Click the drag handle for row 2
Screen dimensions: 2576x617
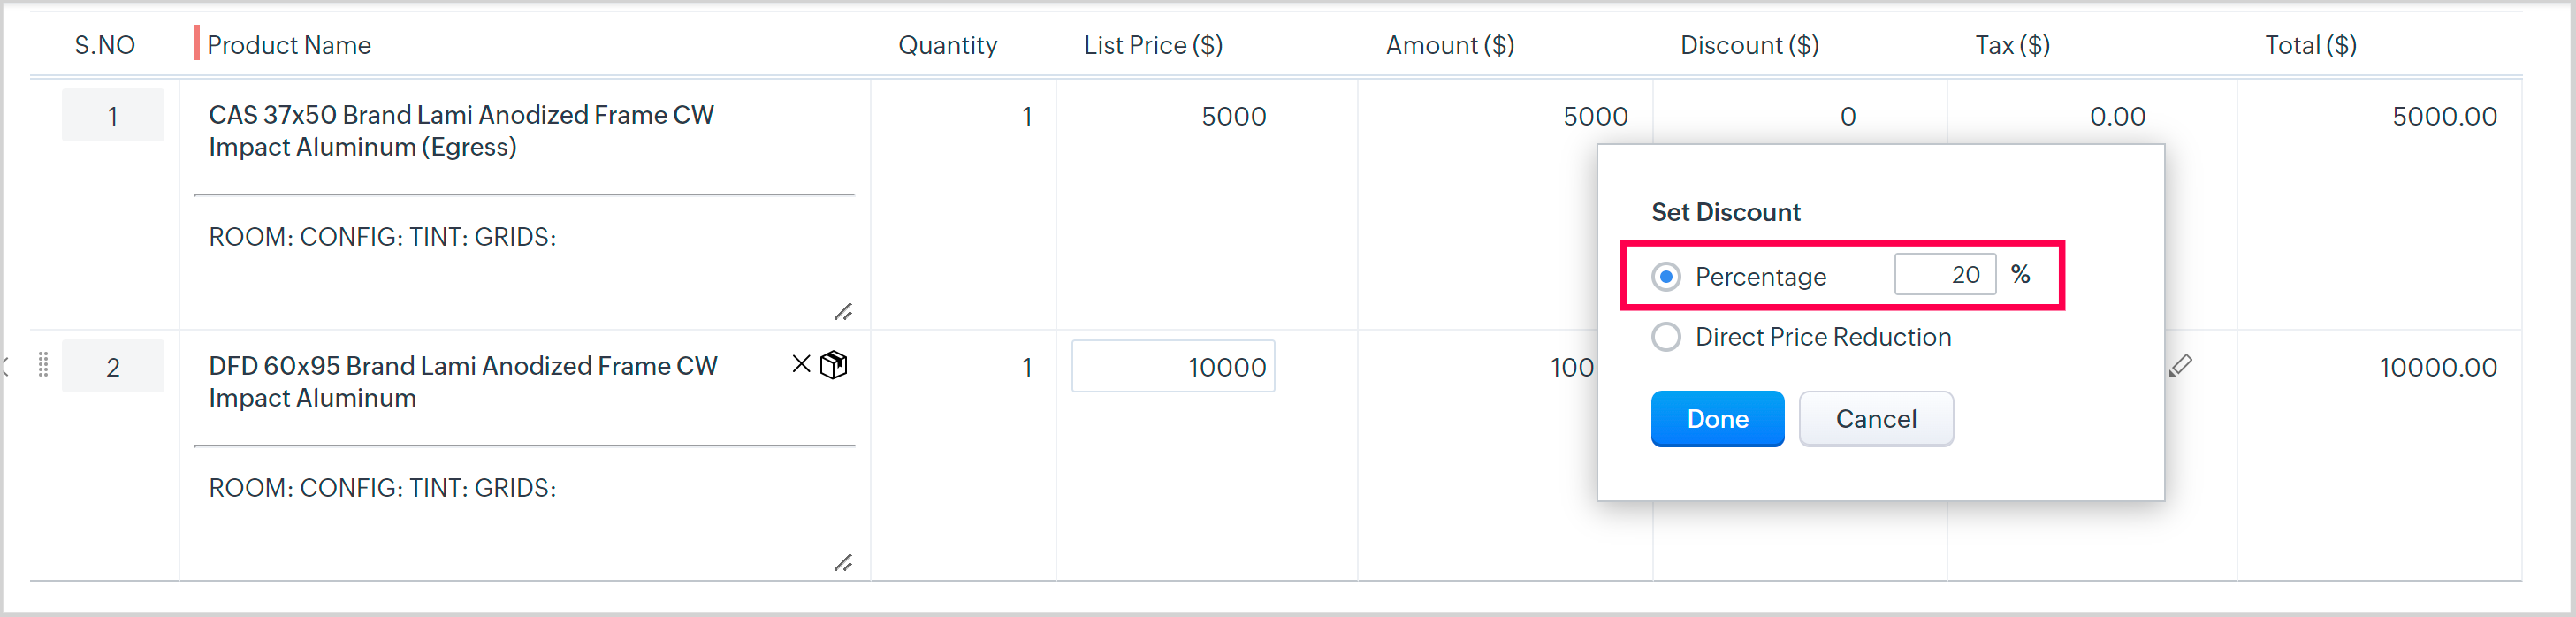pyautogui.click(x=43, y=365)
